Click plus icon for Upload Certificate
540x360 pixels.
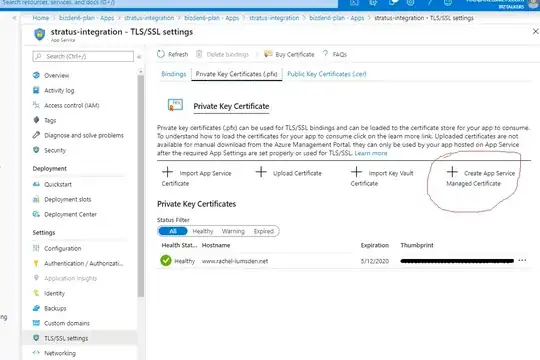pos(261,172)
